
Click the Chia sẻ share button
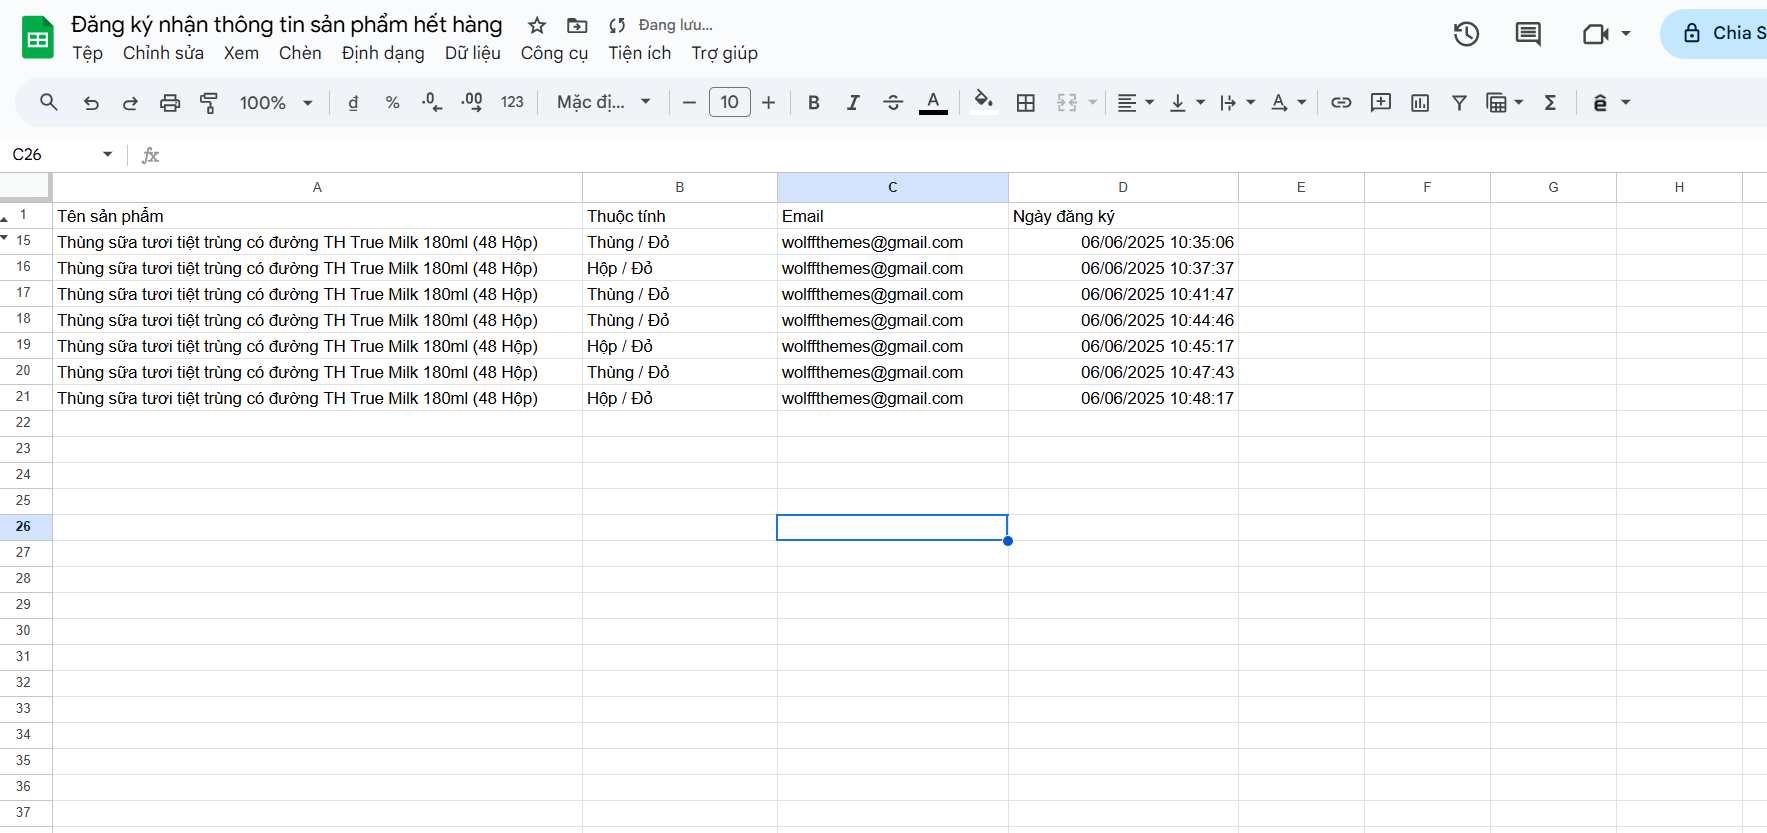click(1714, 33)
